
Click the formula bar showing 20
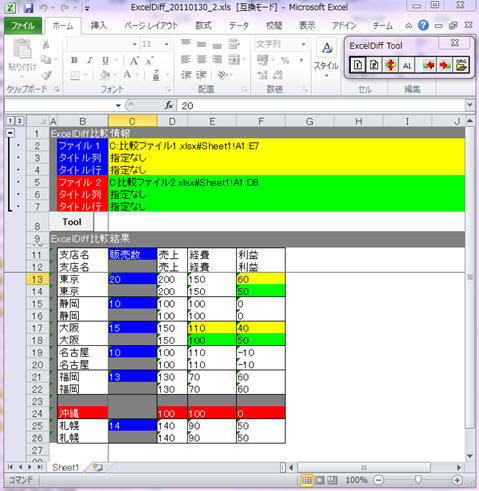[x=321, y=106]
